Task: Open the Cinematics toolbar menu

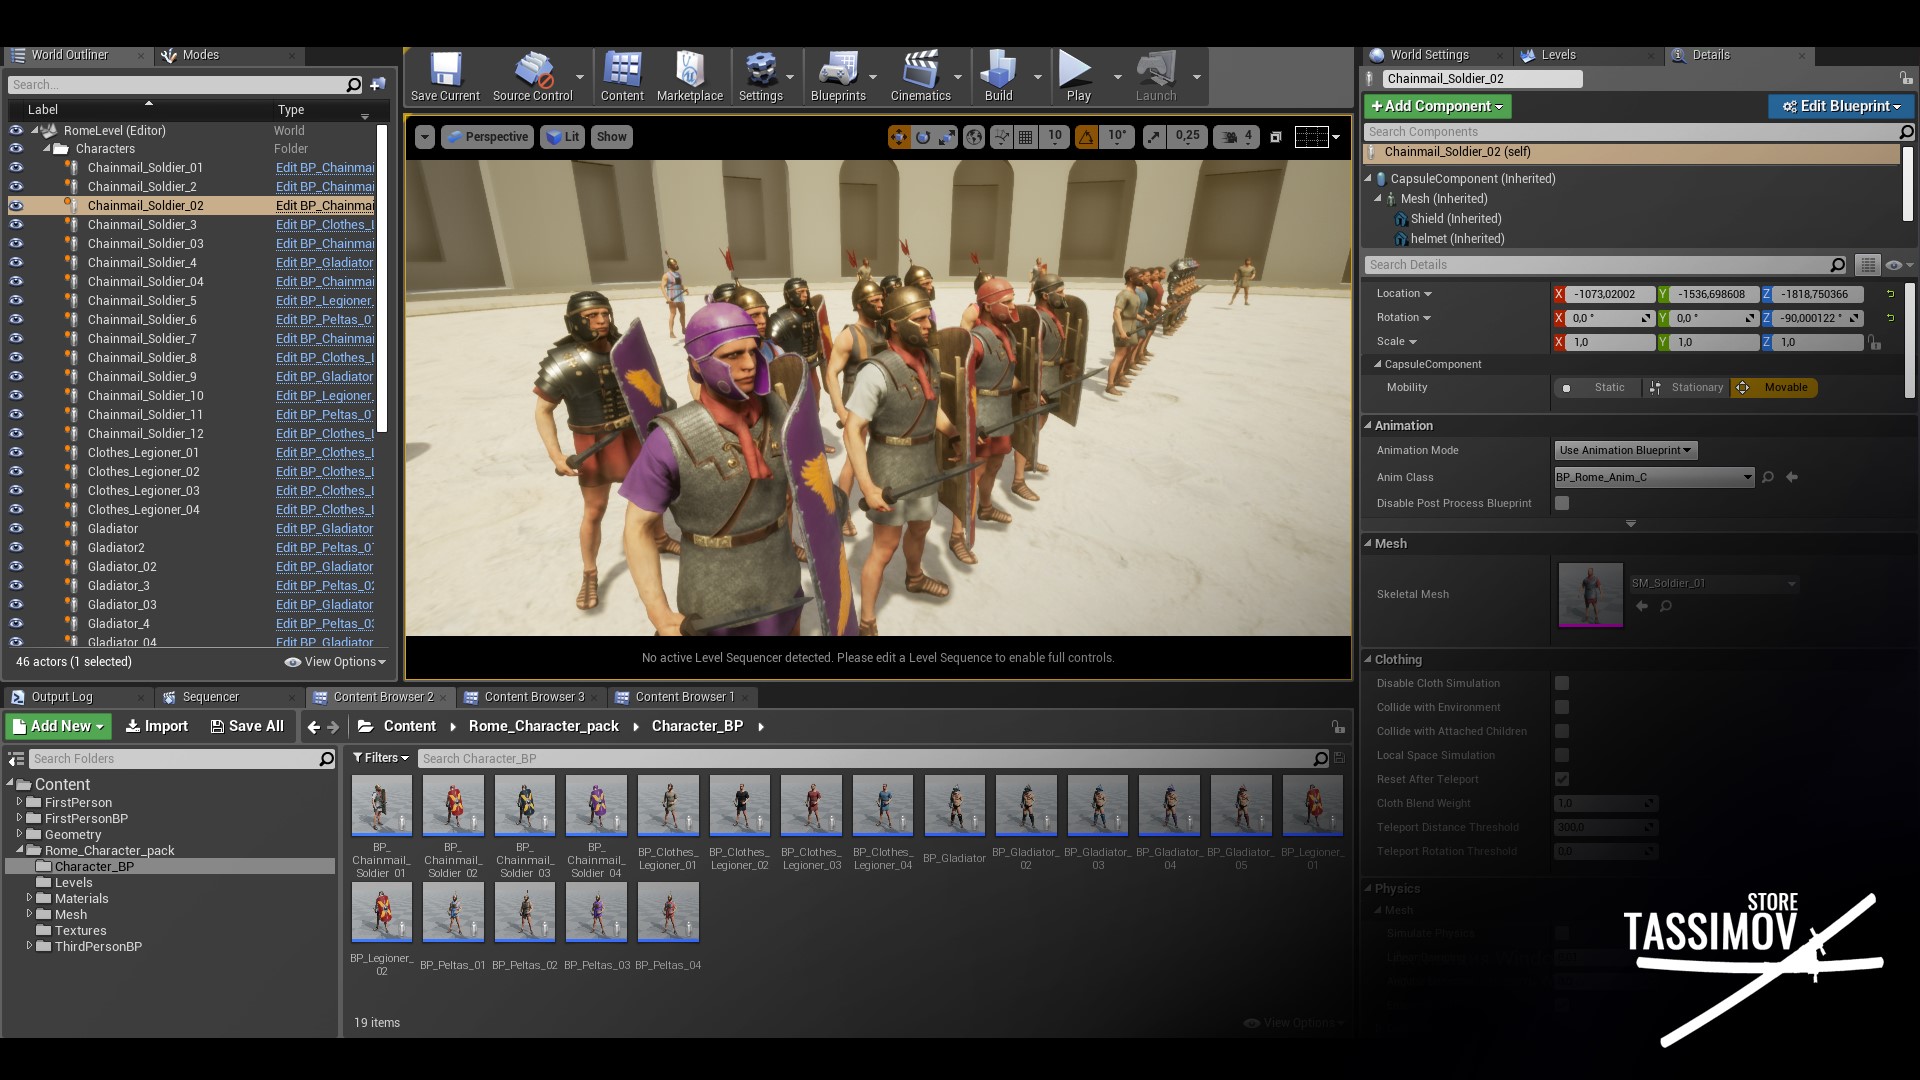Action: (920, 76)
